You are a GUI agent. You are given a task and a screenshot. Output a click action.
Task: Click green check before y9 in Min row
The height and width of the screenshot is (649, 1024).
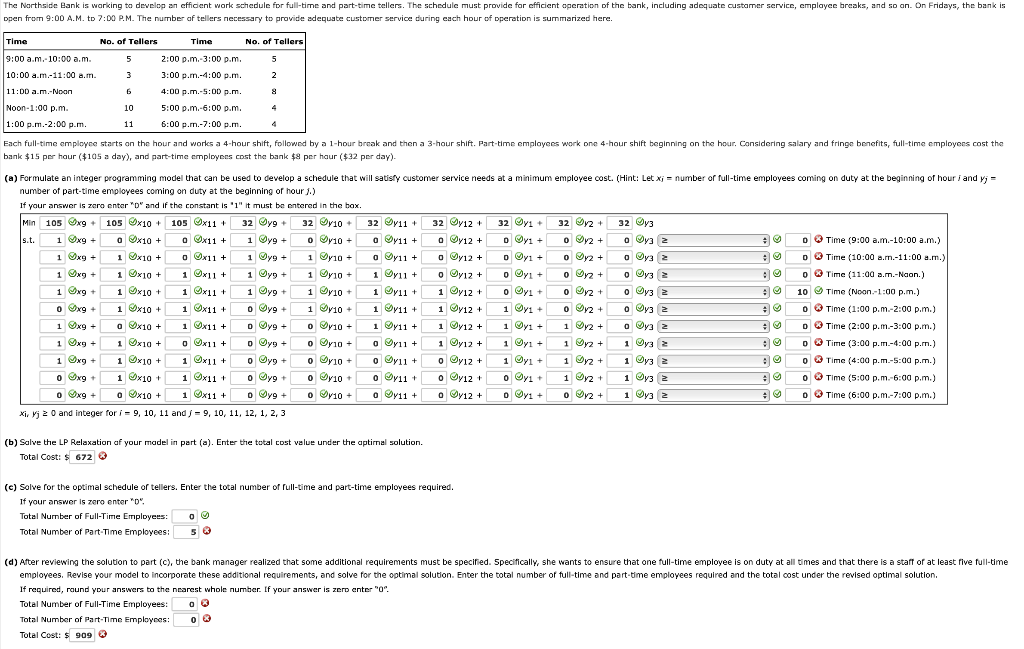pyautogui.click(x=263, y=222)
